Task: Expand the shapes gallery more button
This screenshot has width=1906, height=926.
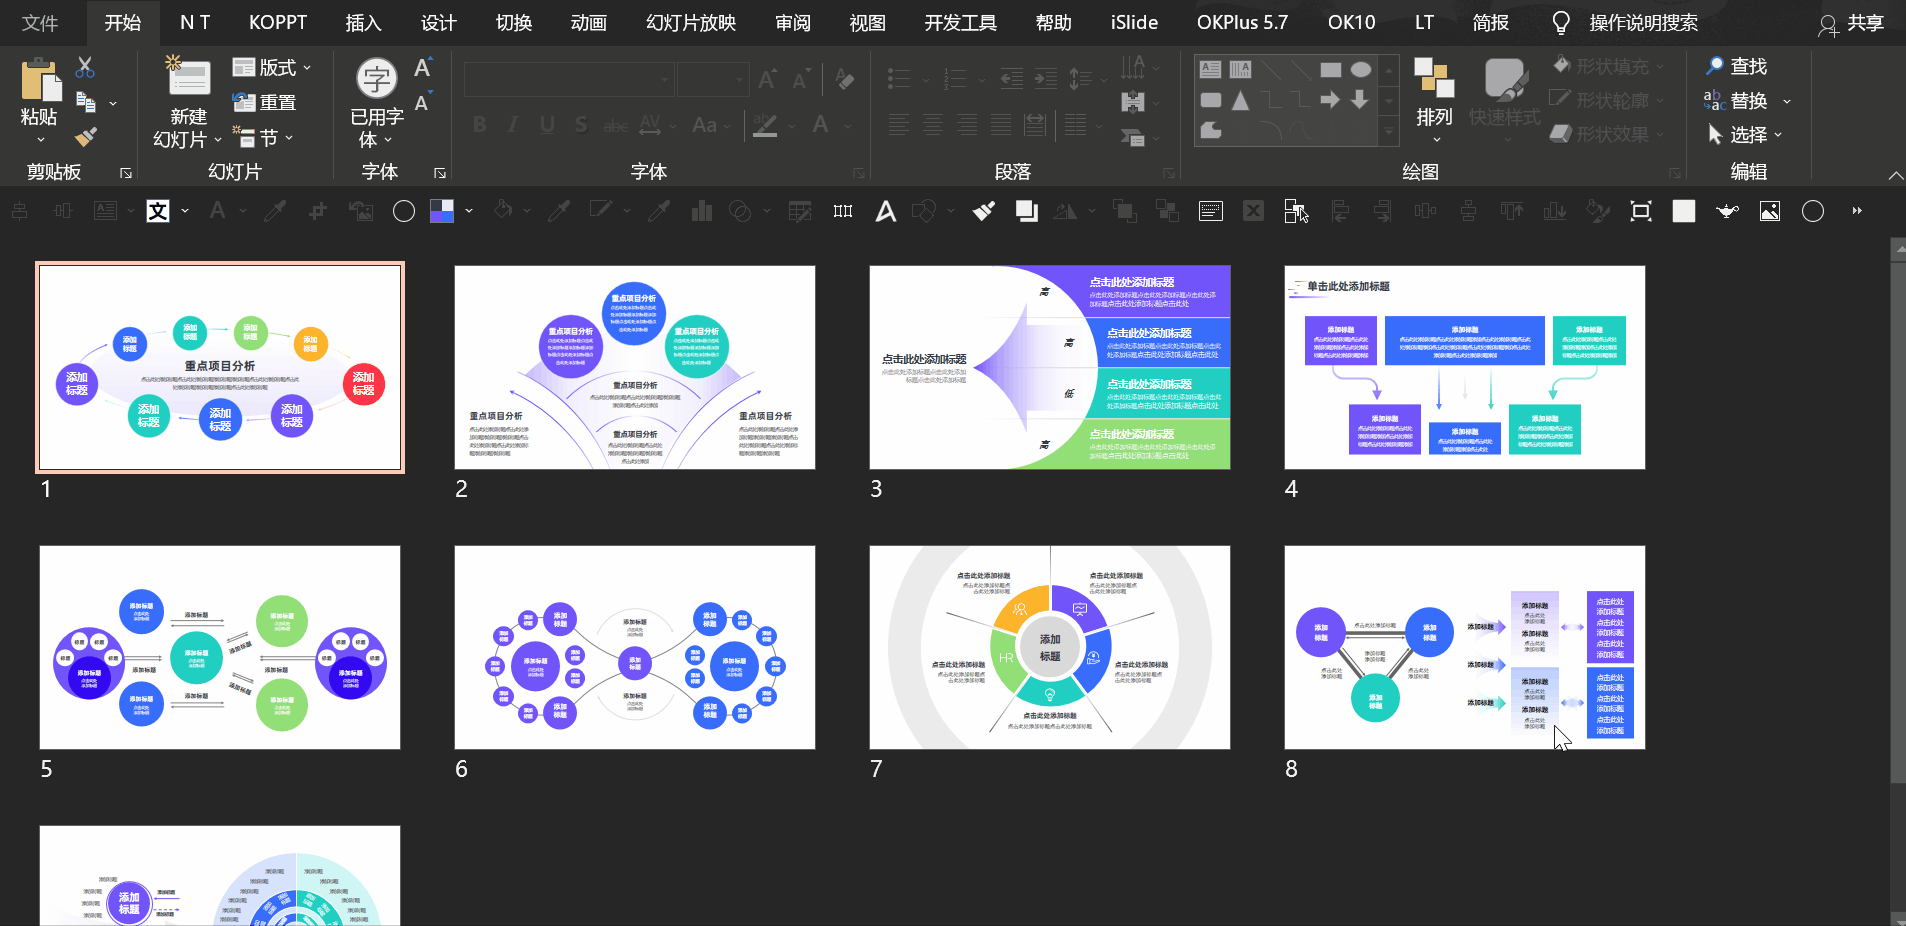Action: click(x=1389, y=130)
